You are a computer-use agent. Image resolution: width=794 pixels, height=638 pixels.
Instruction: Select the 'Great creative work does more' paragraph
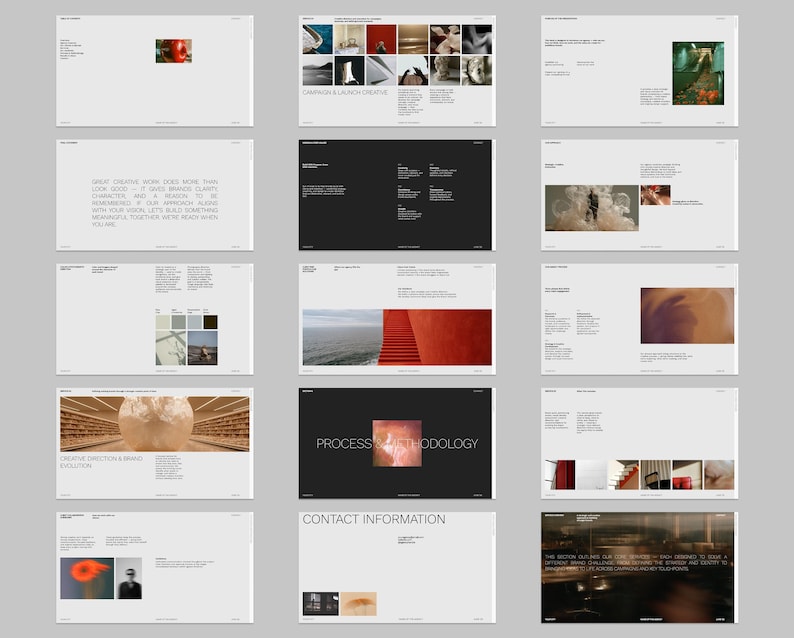click(x=155, y=203)
